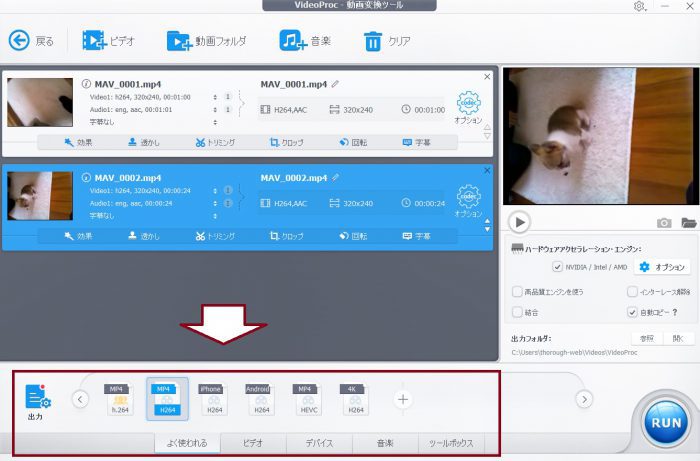Select the iPhone H264 output preset
This screenshot has width=700, height=461.
tap(214, 399)
